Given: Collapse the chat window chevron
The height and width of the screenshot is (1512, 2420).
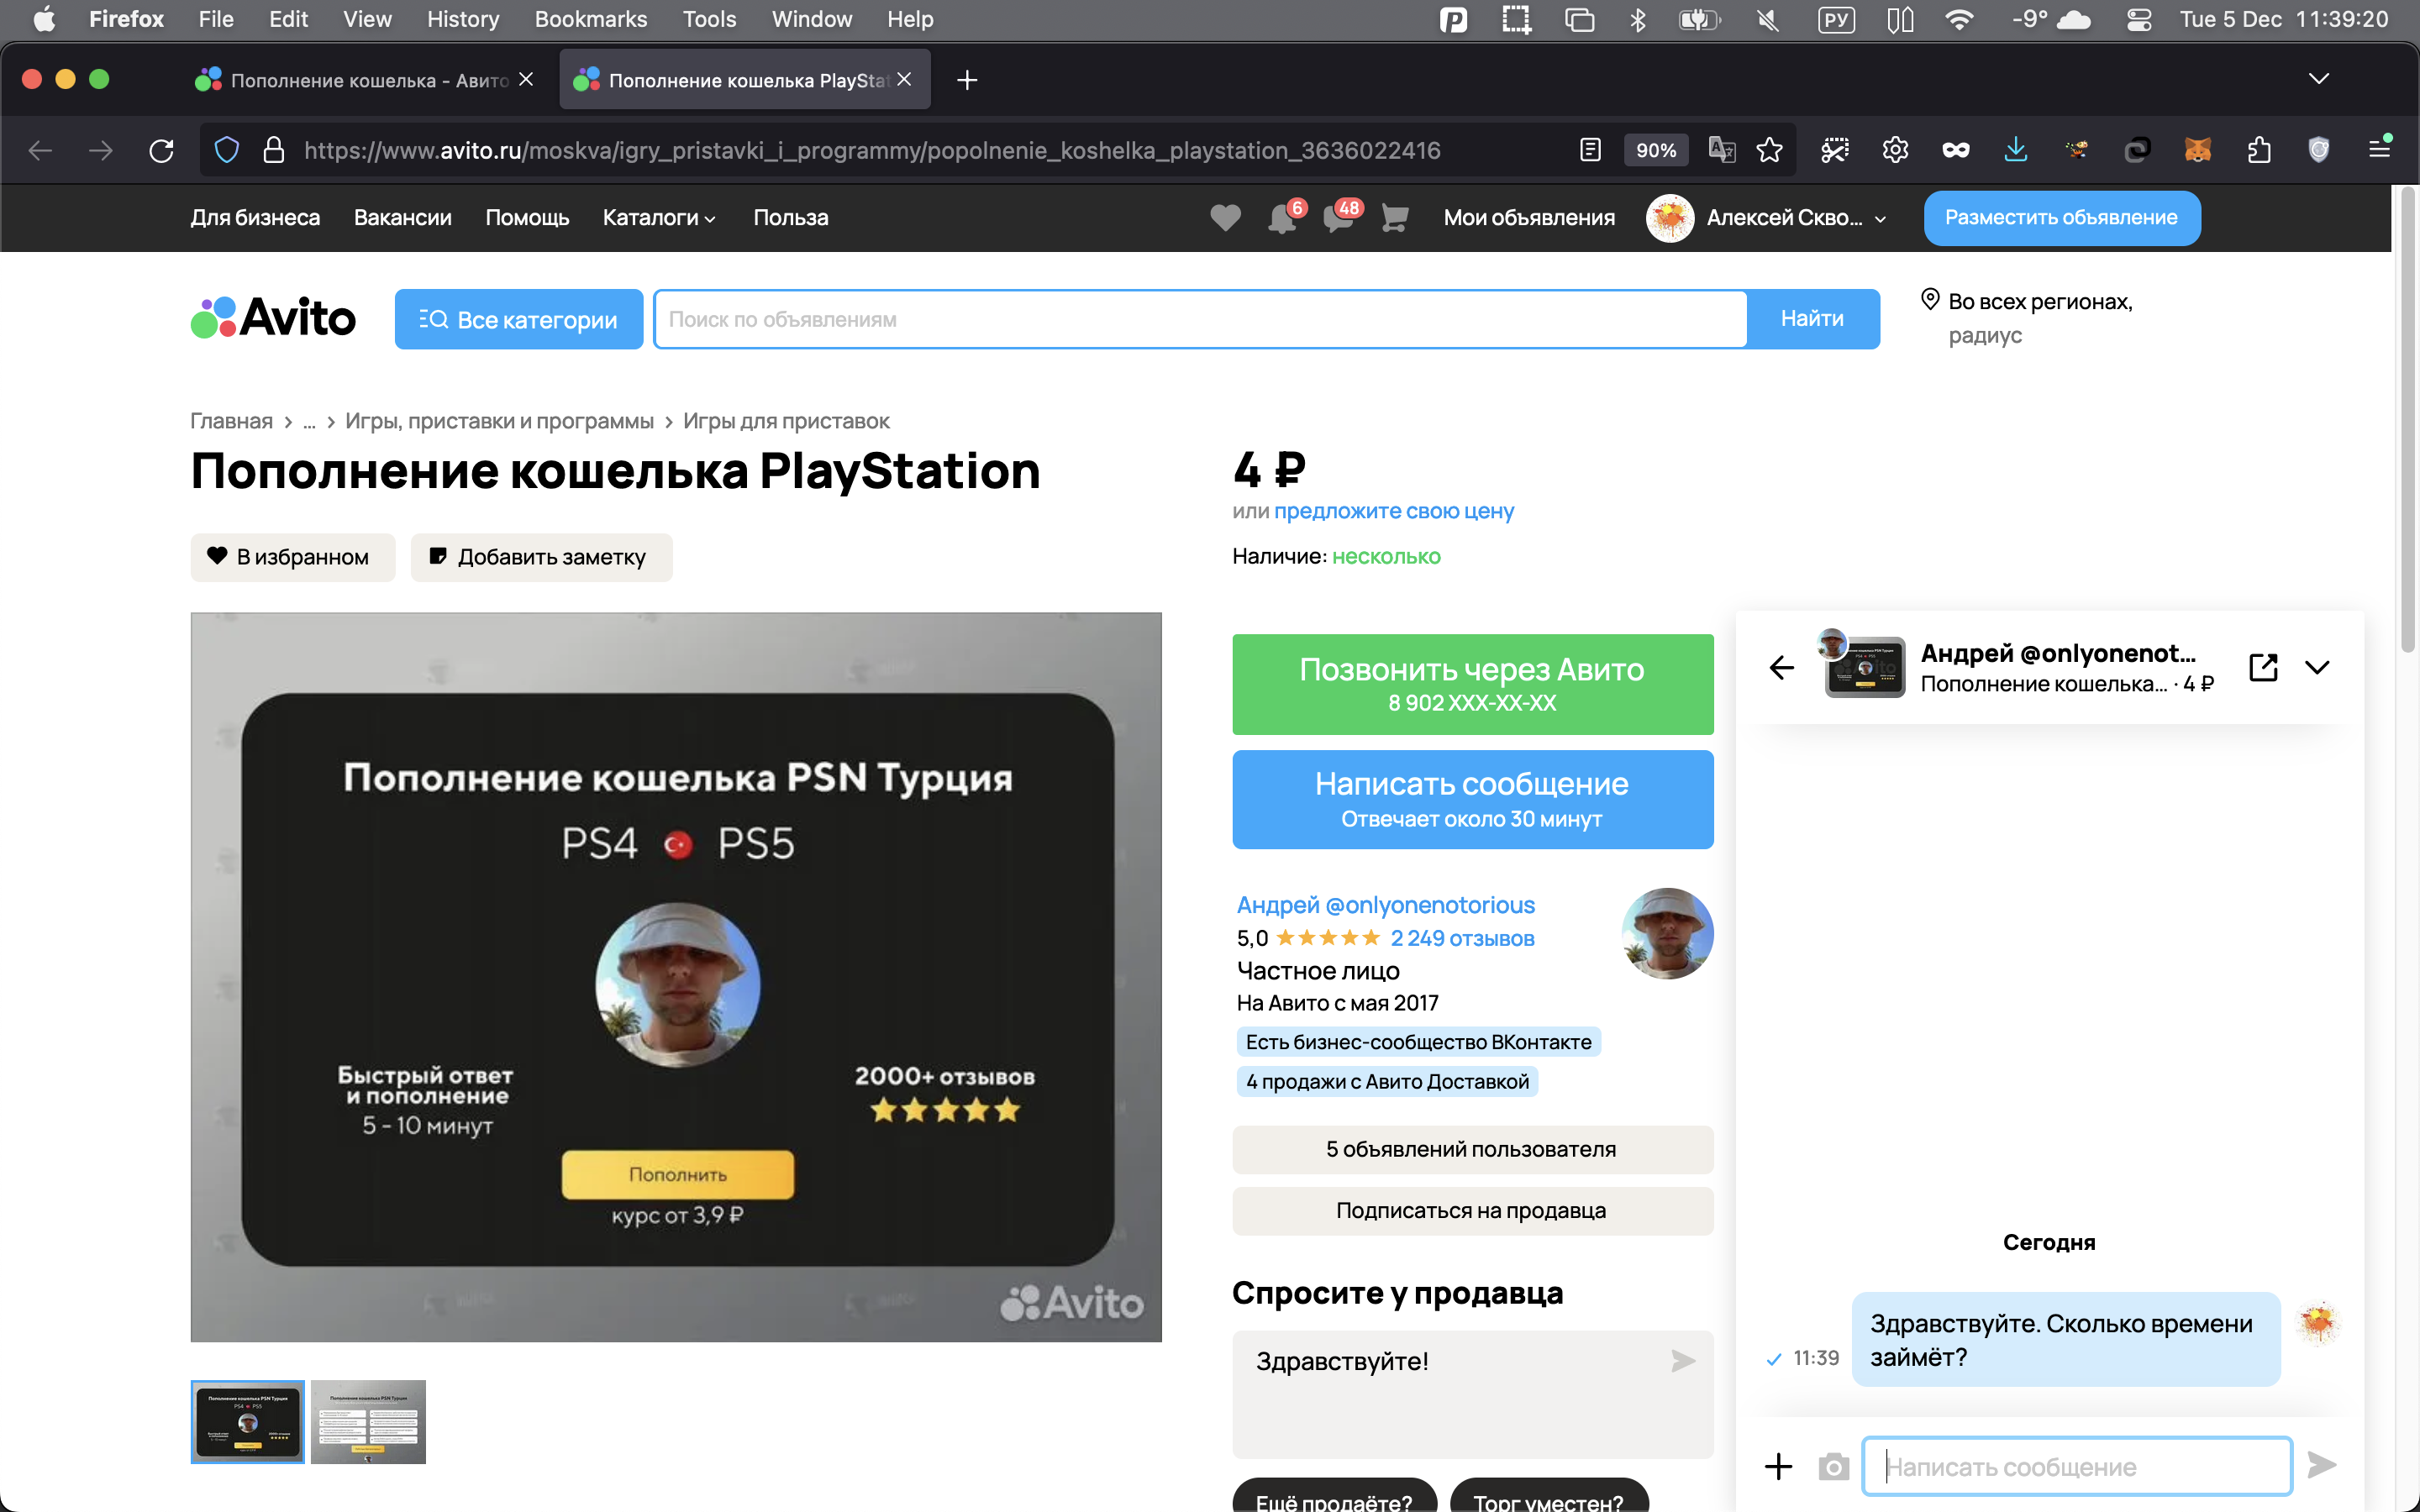Looking at the screenshot, I should click(2317, 667).
